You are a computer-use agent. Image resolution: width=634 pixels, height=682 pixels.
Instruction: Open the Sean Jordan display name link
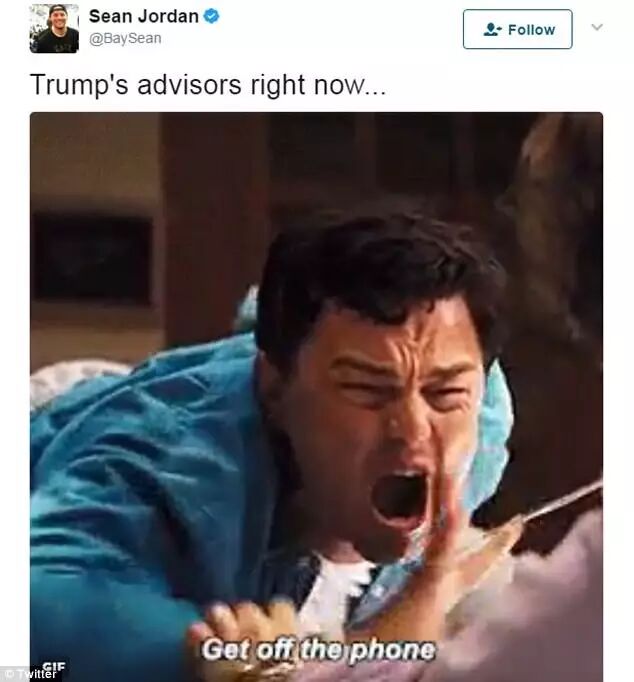[143, 17]
